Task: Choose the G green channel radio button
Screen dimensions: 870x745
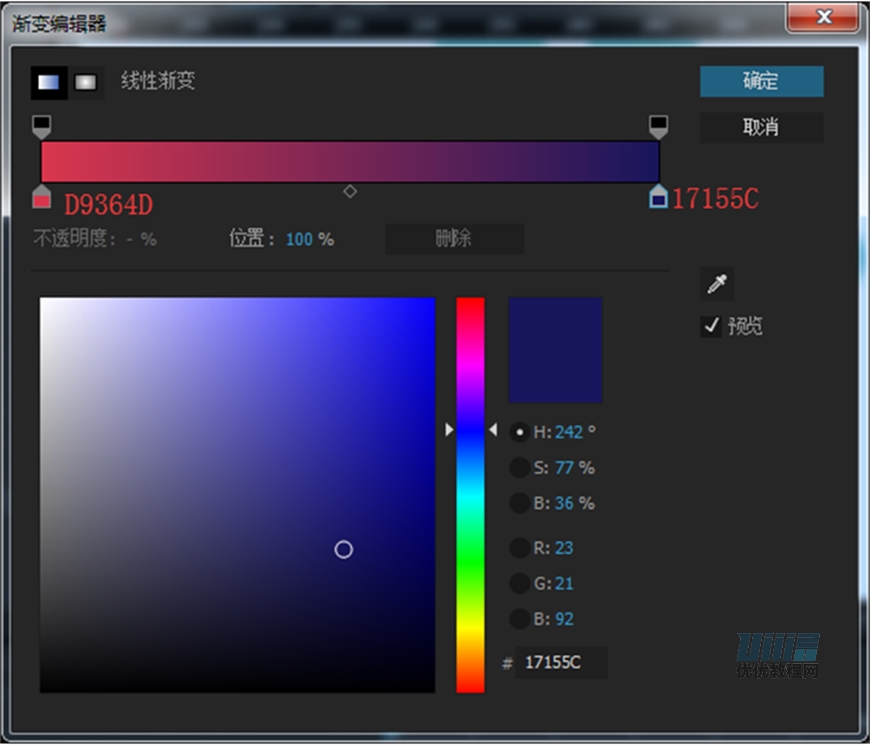Action: point(519,583)
